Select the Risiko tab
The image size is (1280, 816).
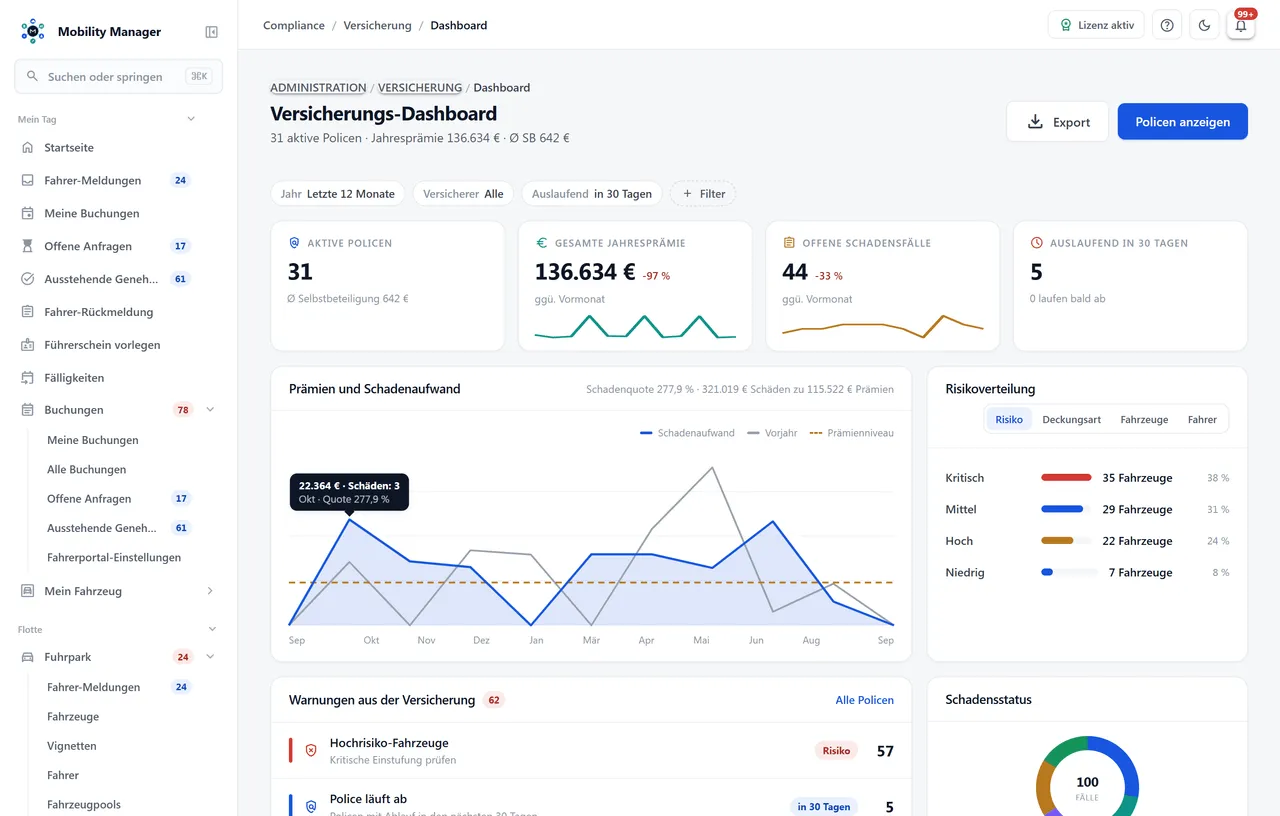tap(1009, 420)
